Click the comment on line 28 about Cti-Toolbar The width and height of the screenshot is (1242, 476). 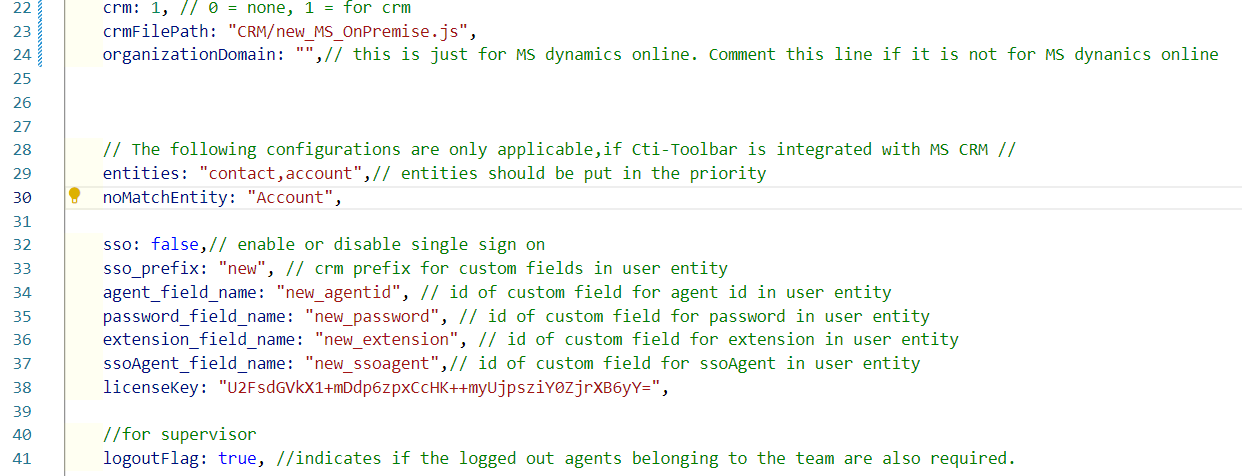(560, 149)
